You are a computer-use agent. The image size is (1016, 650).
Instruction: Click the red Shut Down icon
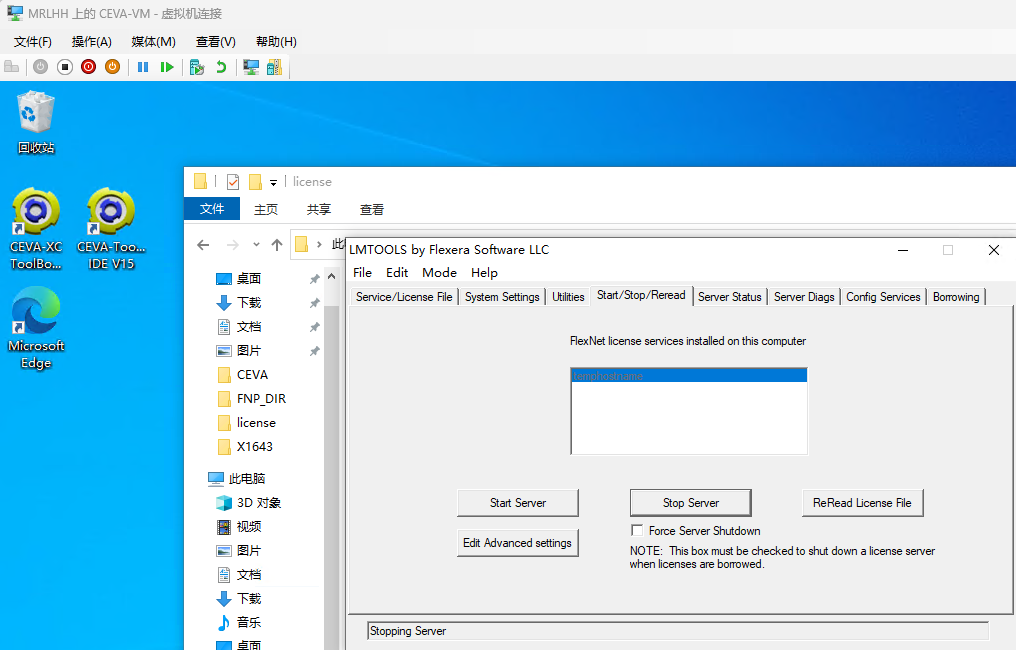point(89,67)
